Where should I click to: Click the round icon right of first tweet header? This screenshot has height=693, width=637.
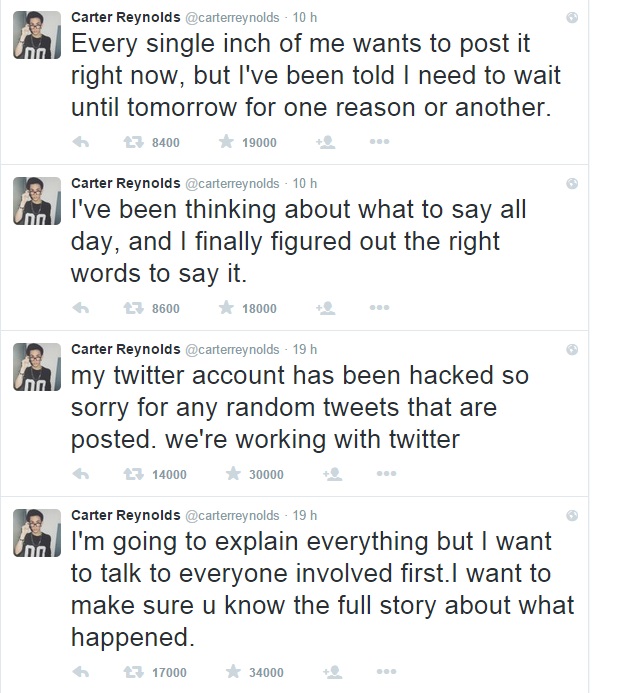pos(571,18)
